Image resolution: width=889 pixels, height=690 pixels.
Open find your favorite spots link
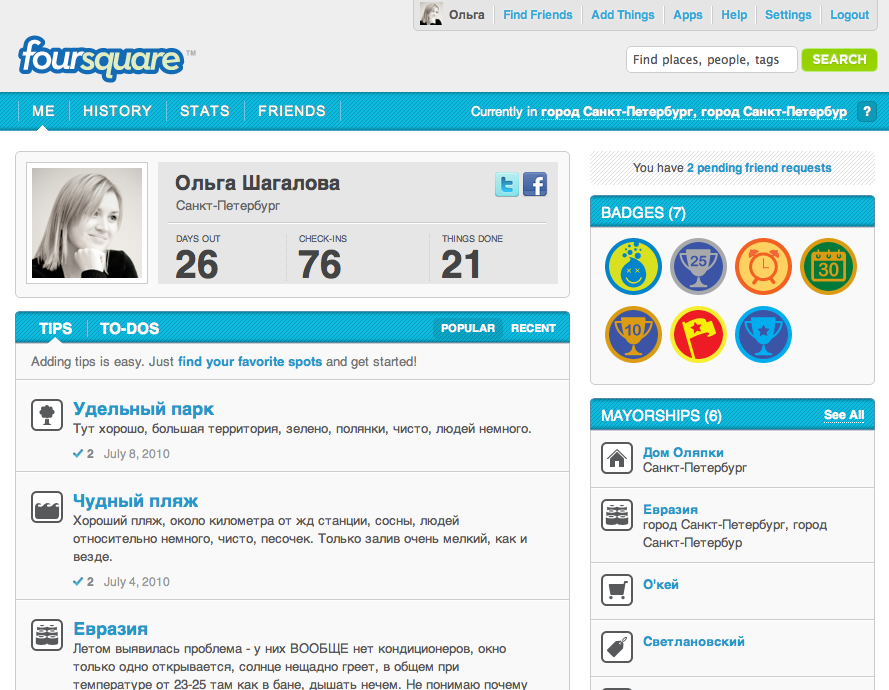(x=250, y=362)
